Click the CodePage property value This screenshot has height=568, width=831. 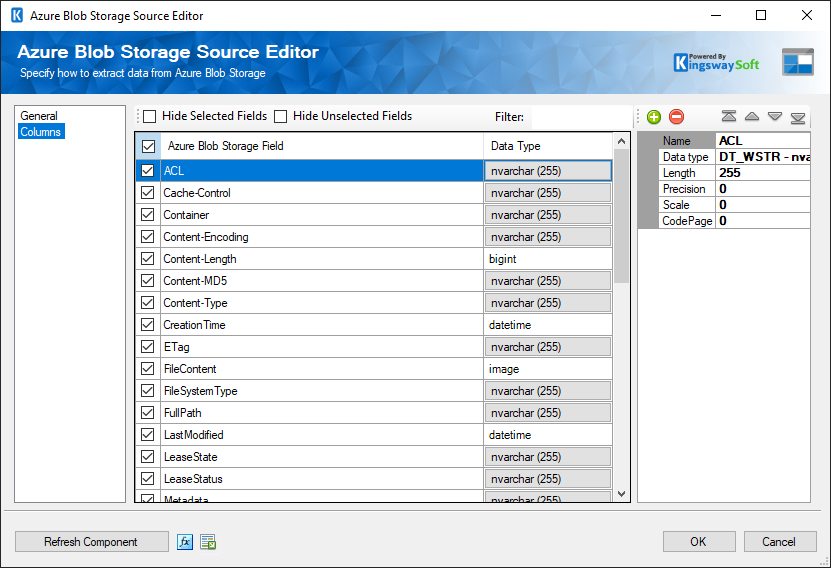point(763,220)
